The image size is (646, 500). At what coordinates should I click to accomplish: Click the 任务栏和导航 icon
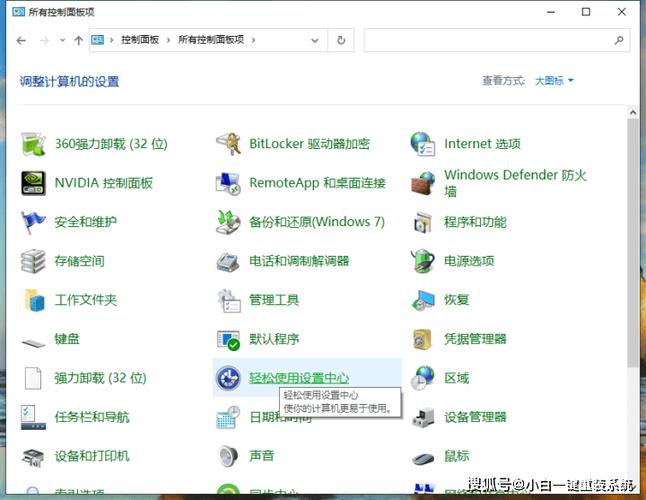point(33,417)
